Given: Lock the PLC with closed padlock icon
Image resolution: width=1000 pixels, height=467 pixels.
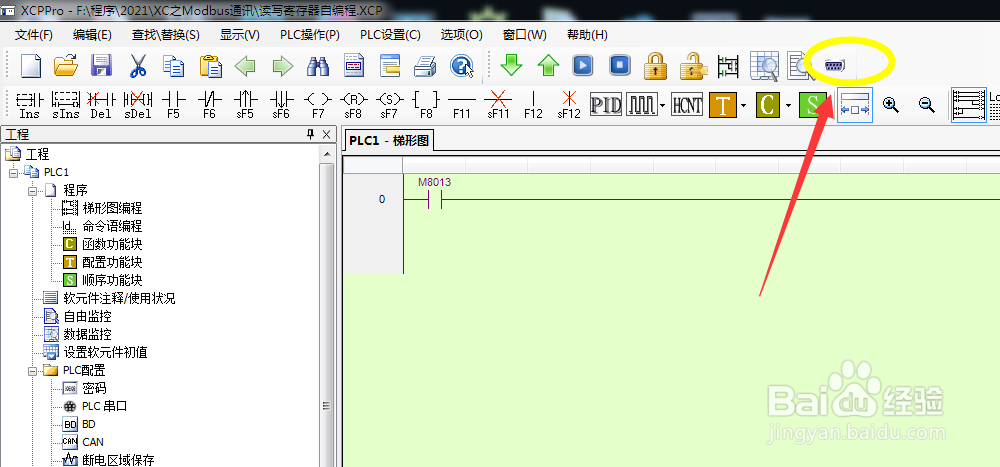Looking at the screenshot, I should (655, 66).
